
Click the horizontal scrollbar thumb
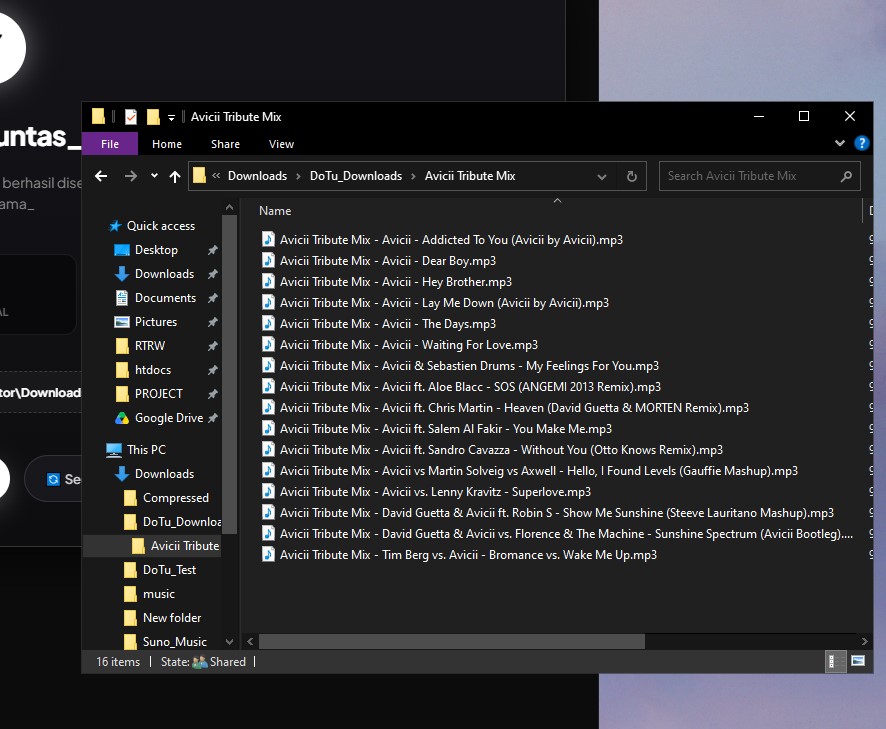pos(451,641)
